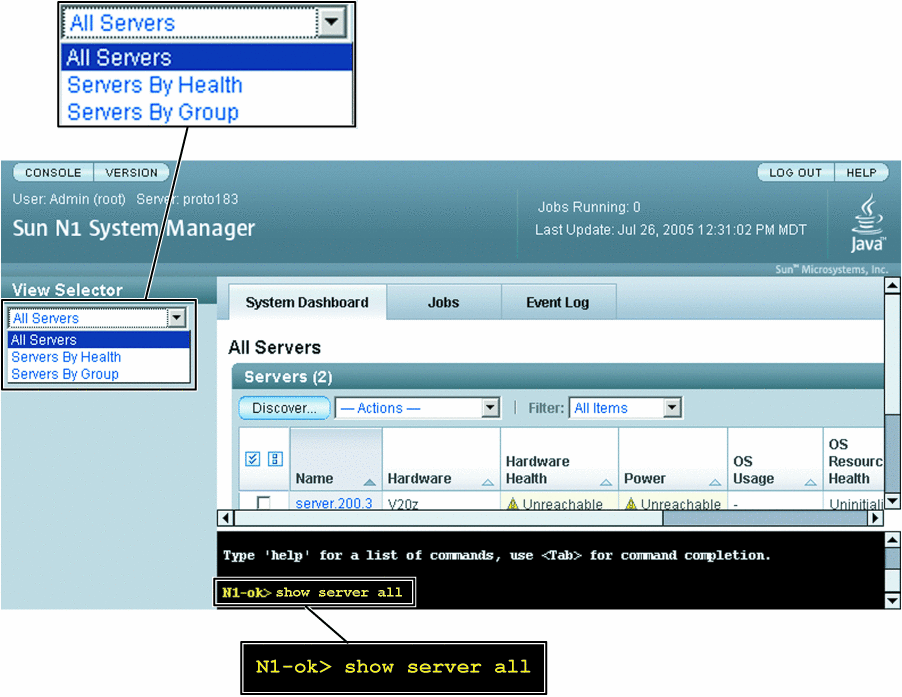
Task: Open HELP
Action: pos(861,173)
